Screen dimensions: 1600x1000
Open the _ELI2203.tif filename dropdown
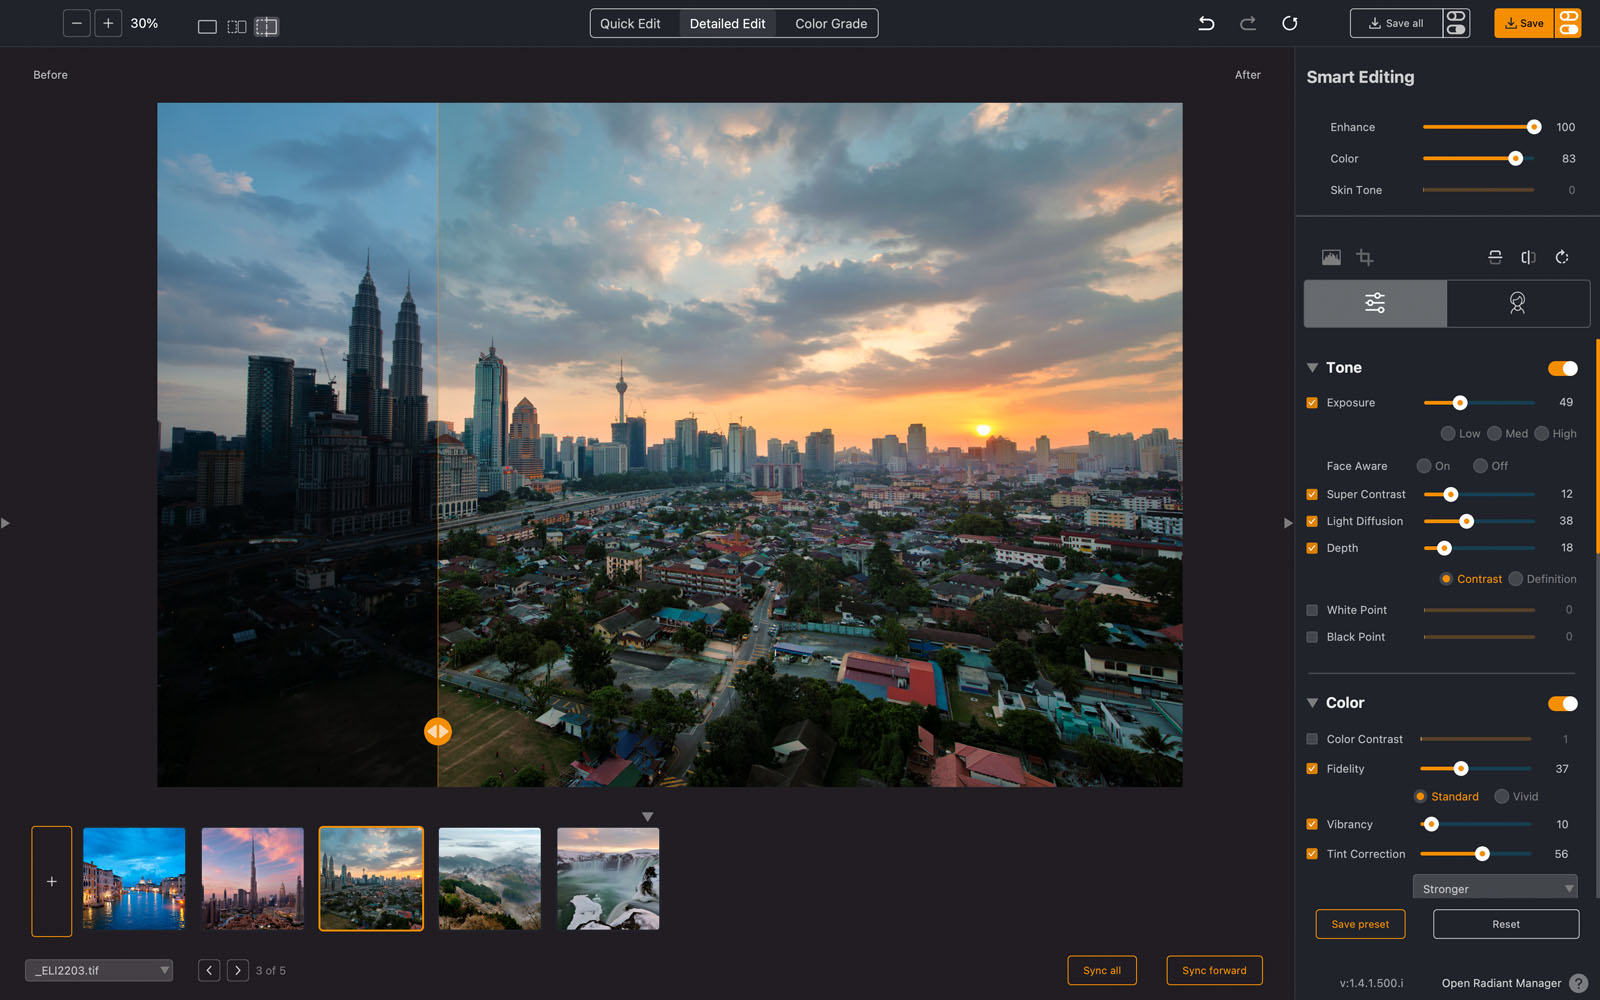coord(98,970)
